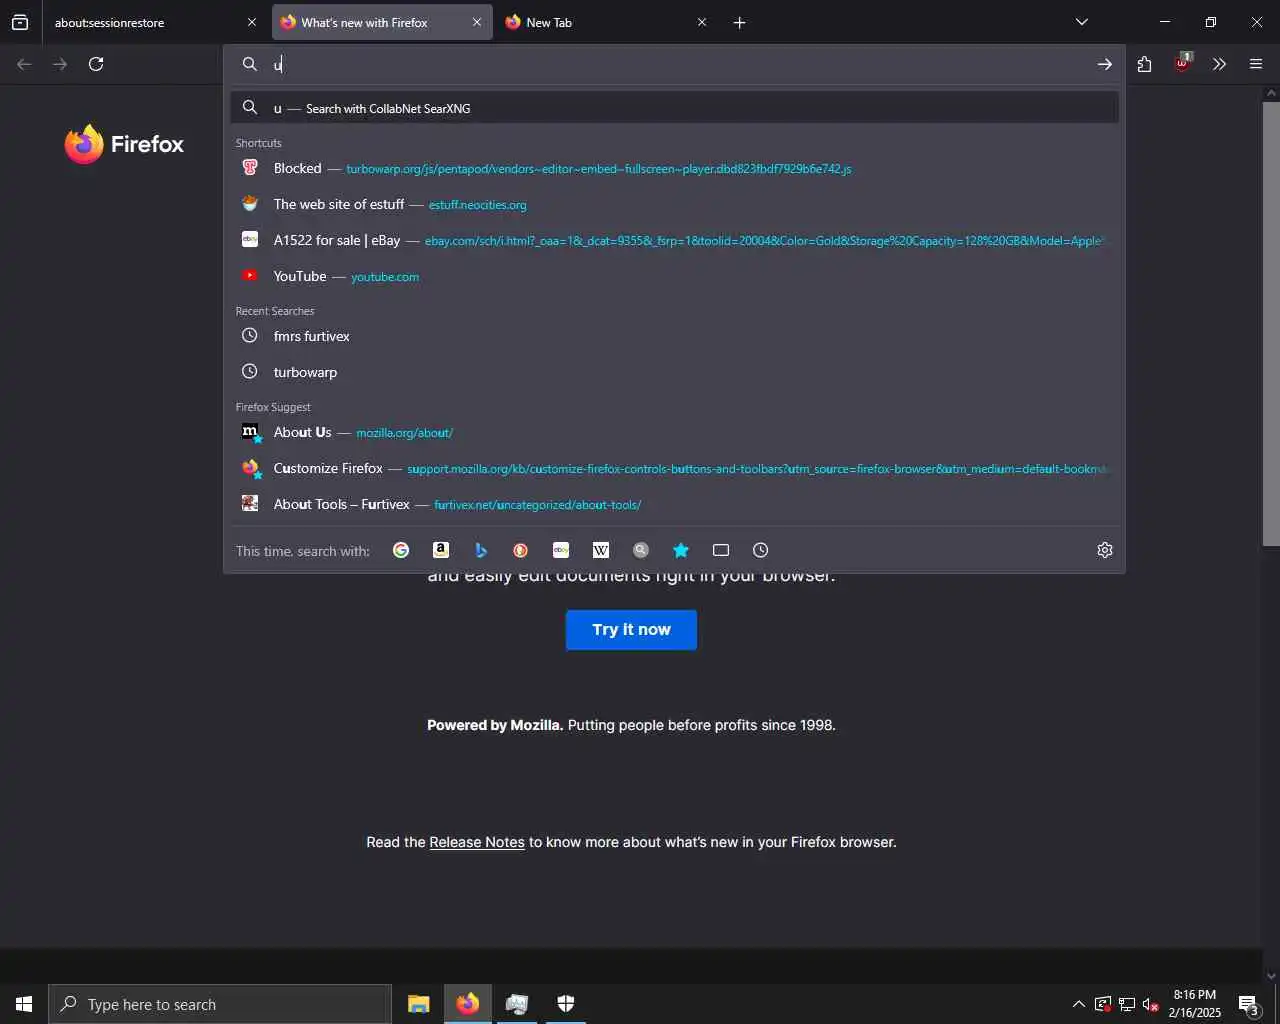This screenshot has height=1024, width=1280.
Task: Go forward one page
Action: tap(60, 64)
